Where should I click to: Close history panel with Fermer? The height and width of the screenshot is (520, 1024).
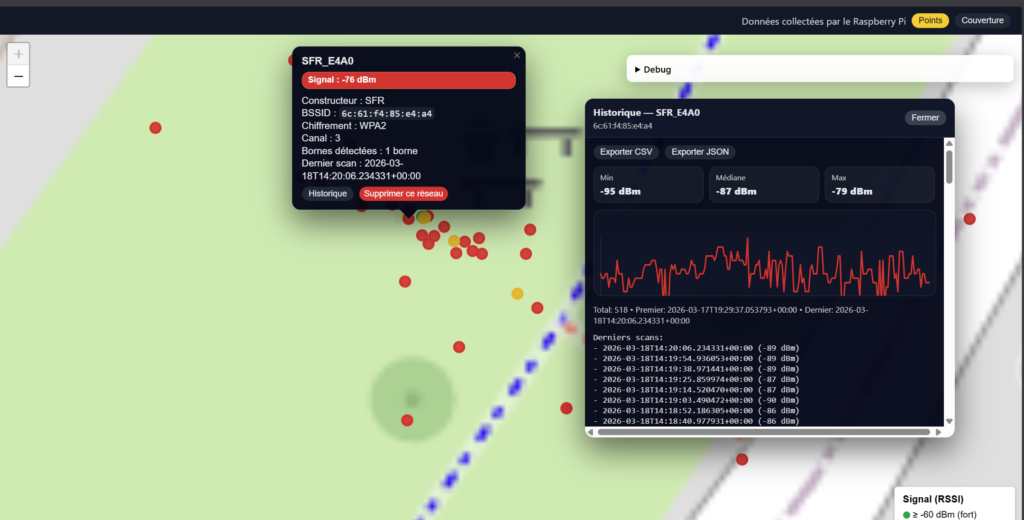point(925,118)
